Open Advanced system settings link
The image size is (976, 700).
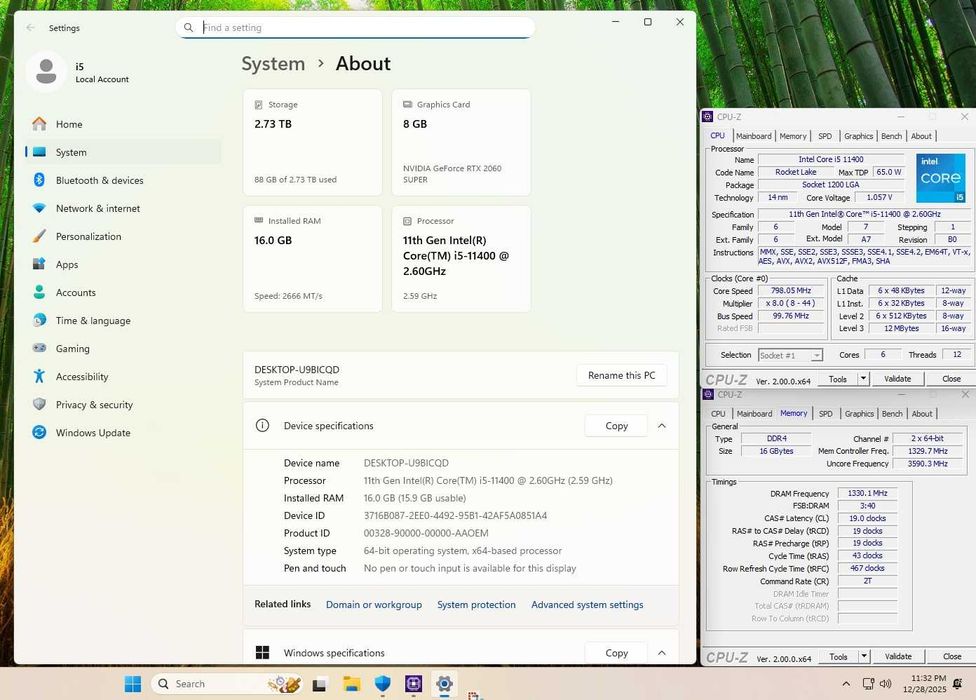coord(587,604)
